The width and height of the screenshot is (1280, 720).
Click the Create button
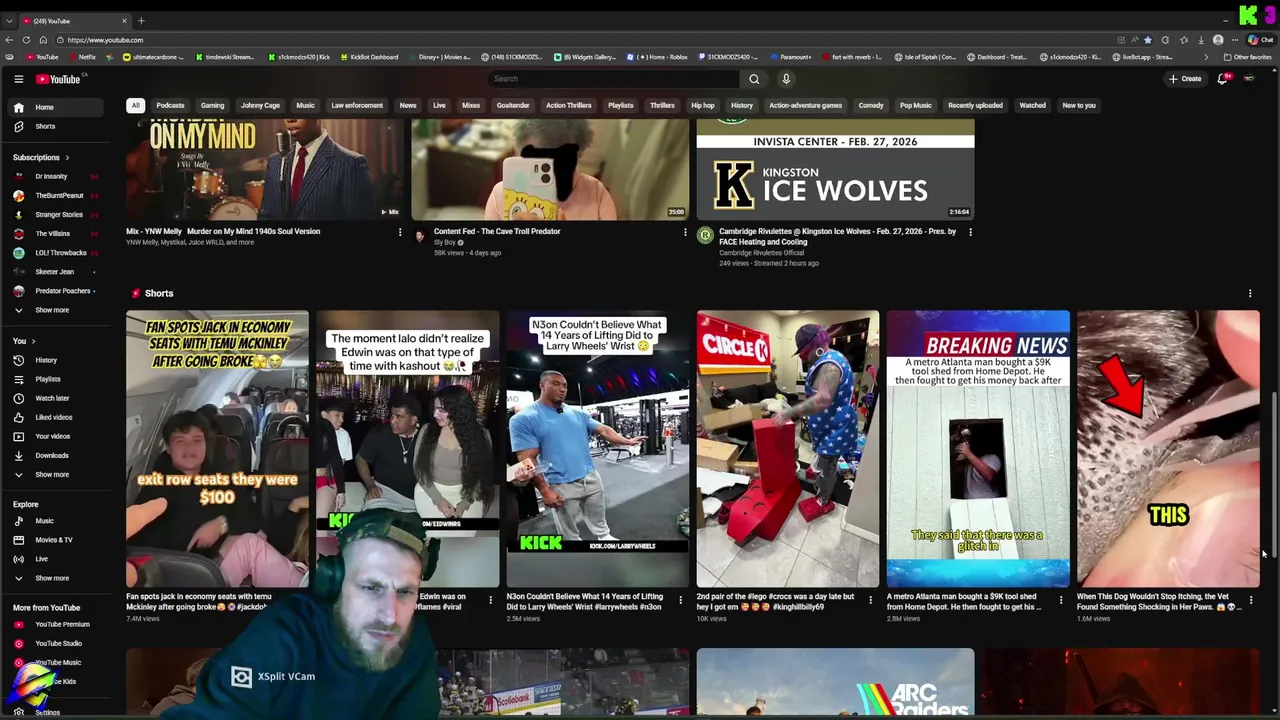click(x=1185, y=79)
